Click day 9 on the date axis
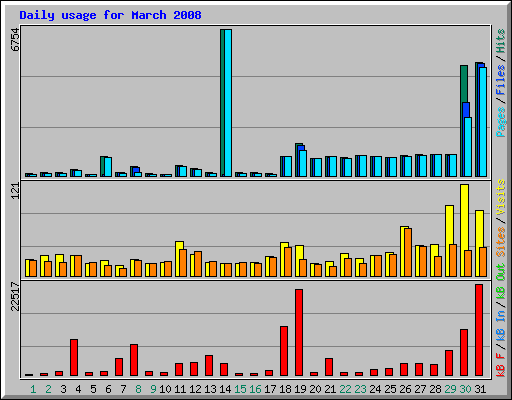 coord(153,389)
